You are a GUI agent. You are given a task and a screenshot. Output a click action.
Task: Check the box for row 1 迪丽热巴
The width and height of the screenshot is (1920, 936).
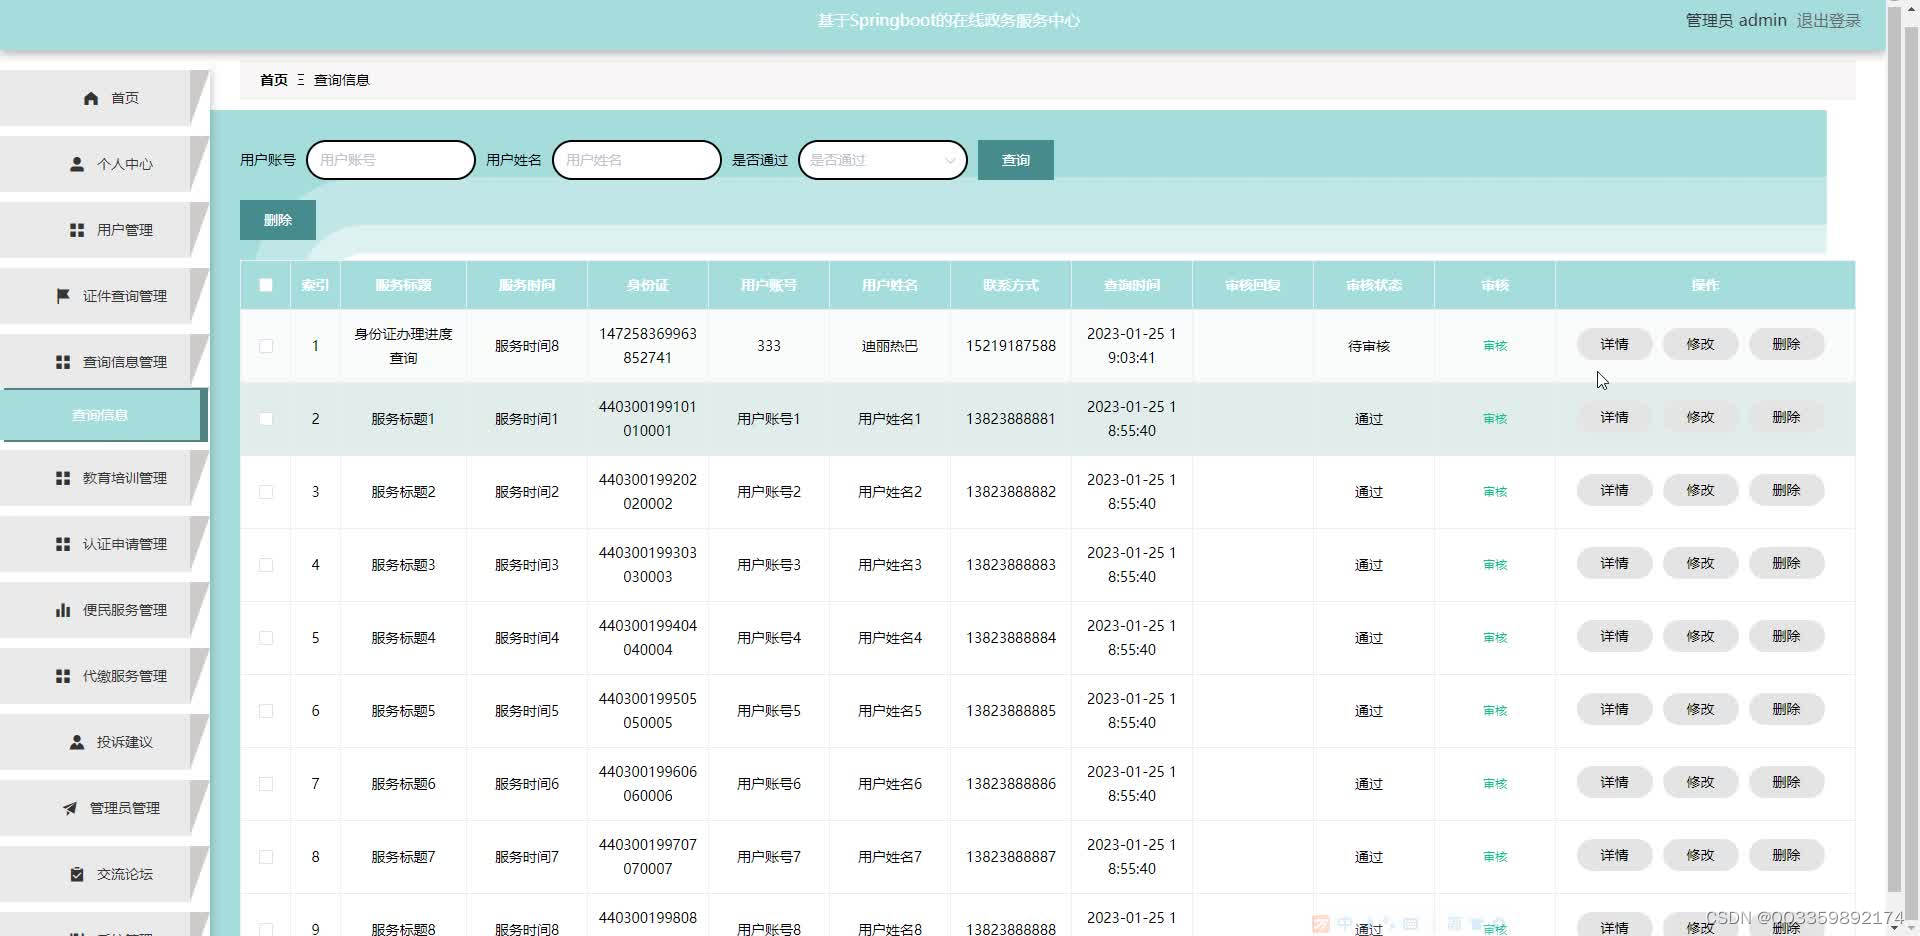pyautogui.click(x=266, y=346)
